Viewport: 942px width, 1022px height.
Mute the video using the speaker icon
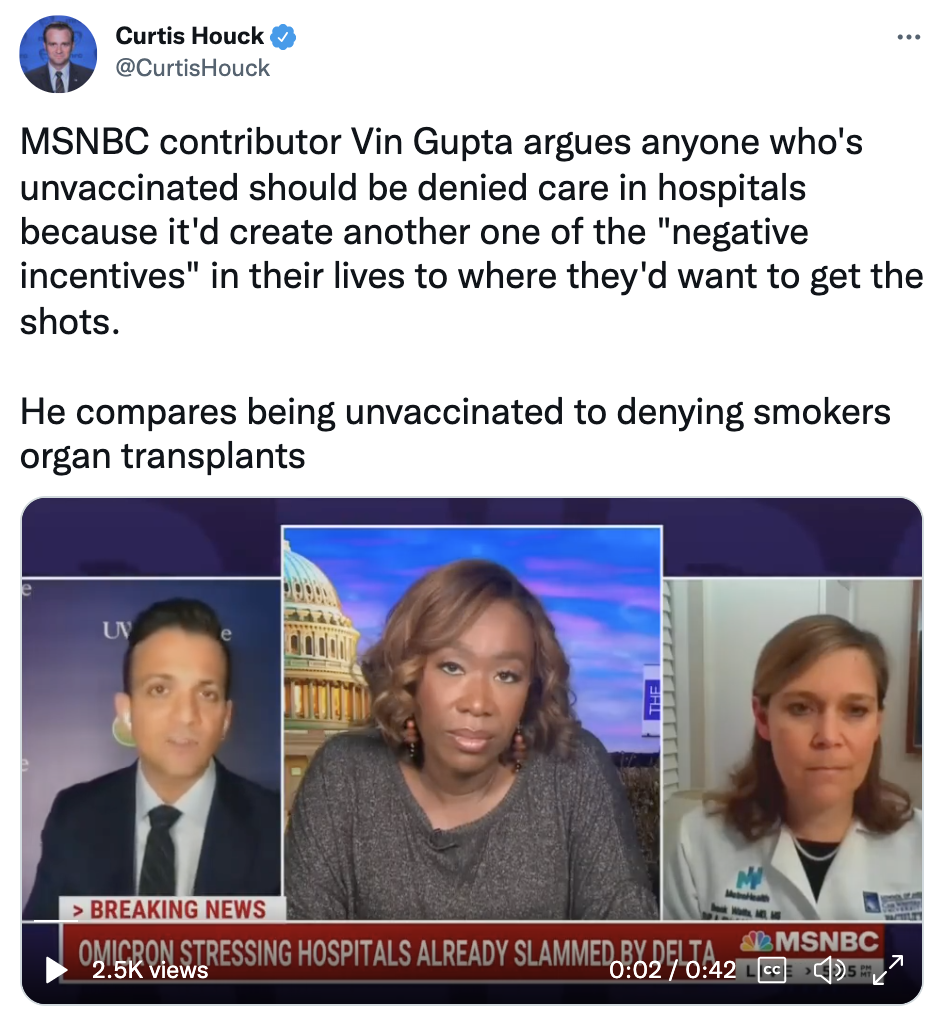829,969
